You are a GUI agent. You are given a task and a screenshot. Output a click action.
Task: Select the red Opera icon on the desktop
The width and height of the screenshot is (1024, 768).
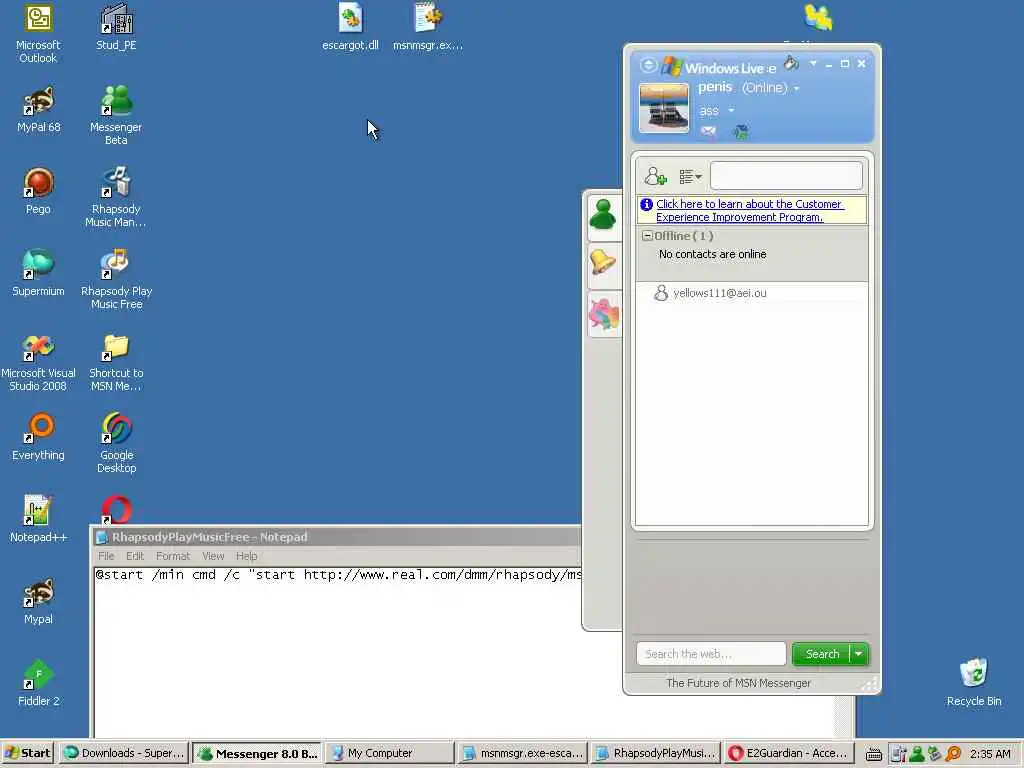[x=116, y=510]
